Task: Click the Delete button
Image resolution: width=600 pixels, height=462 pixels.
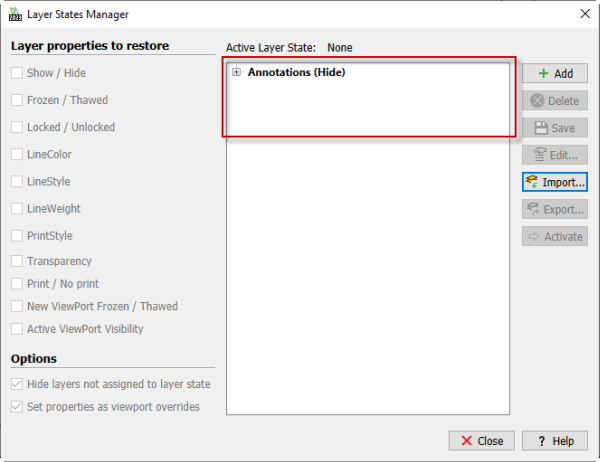Action: point(555,101)
